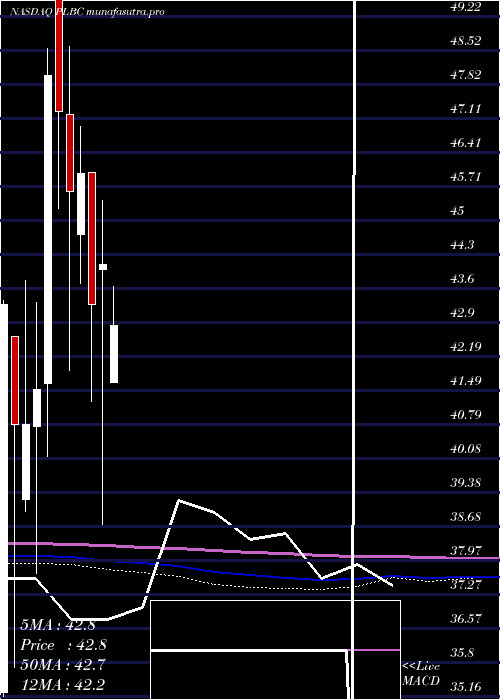
Task: Pick the 40.79 price axis label
Action: point(466,415)
